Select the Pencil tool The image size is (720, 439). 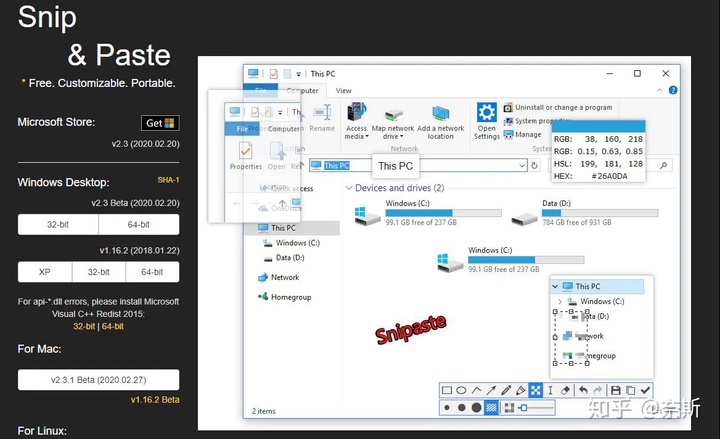pyautogui.click(x=506, y=390)
